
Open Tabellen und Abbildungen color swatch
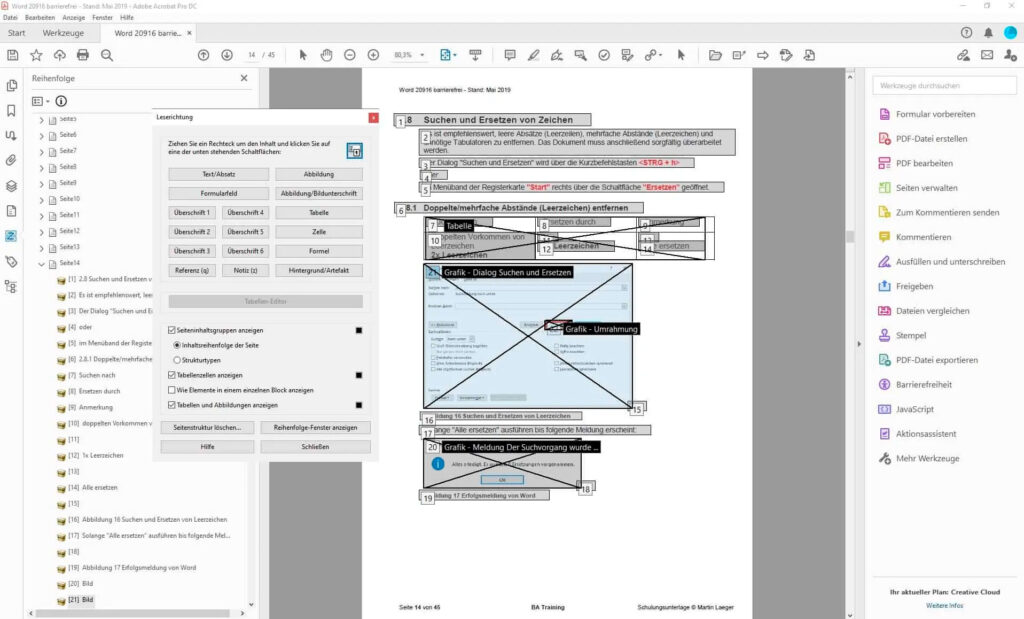[x=359, y=405]
